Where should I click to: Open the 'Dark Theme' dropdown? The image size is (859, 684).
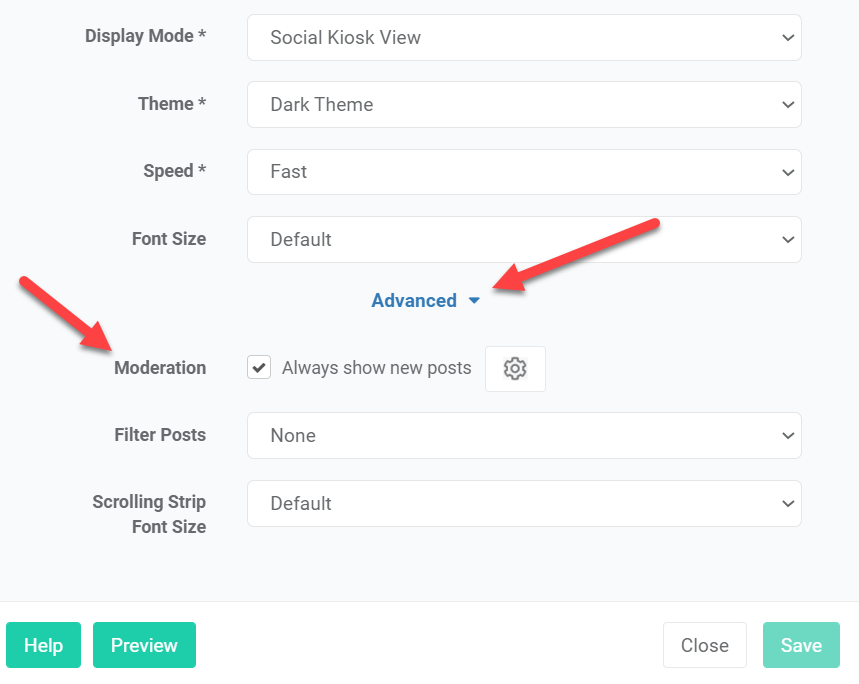524,105
